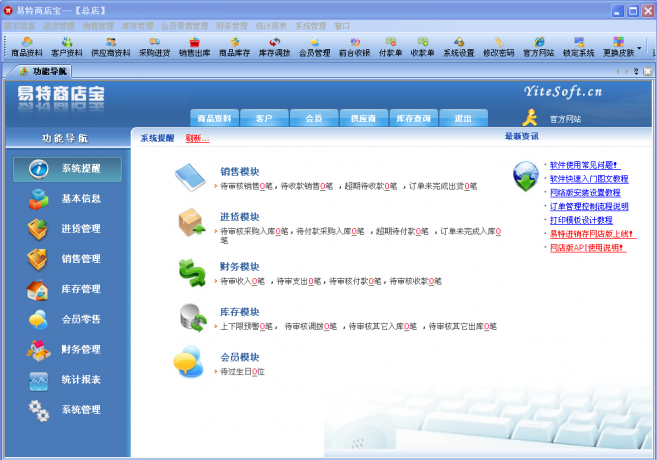Open 会员零售 in the sidebar

click(x=67, y=319)
